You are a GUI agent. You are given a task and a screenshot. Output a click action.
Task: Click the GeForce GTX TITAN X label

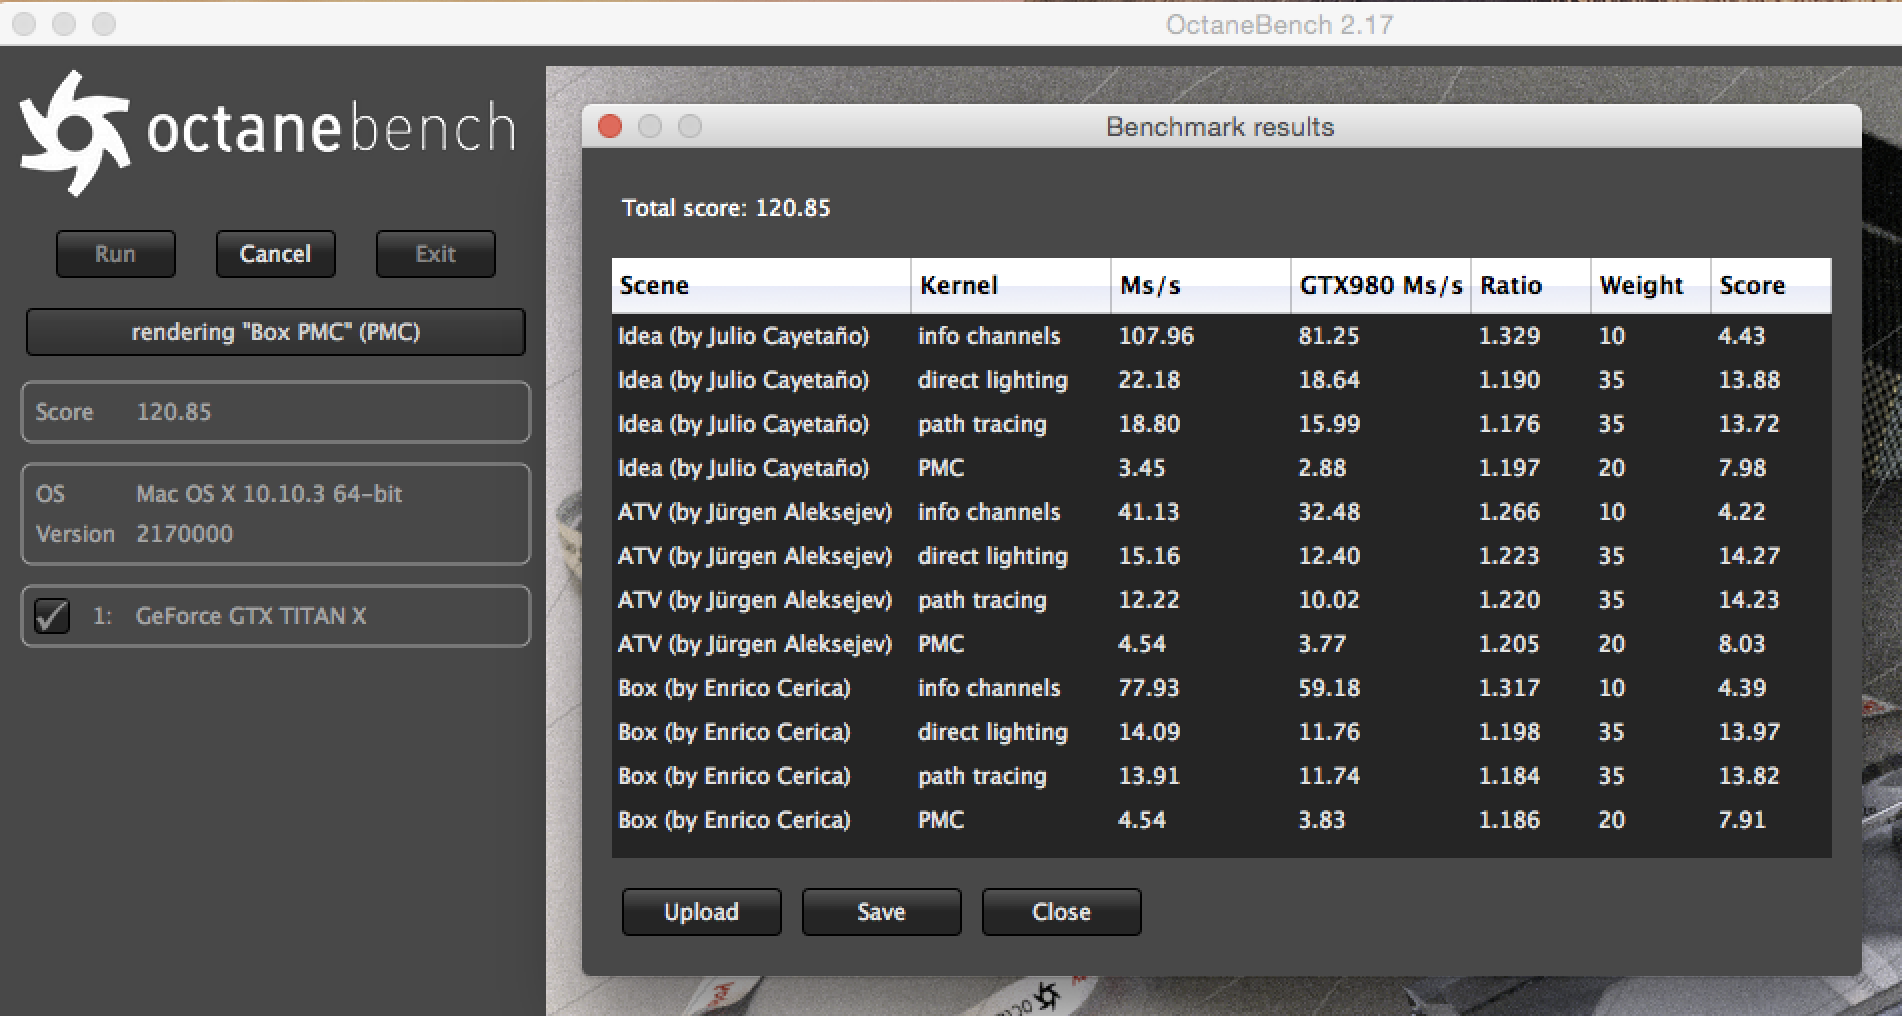[251, 616]
